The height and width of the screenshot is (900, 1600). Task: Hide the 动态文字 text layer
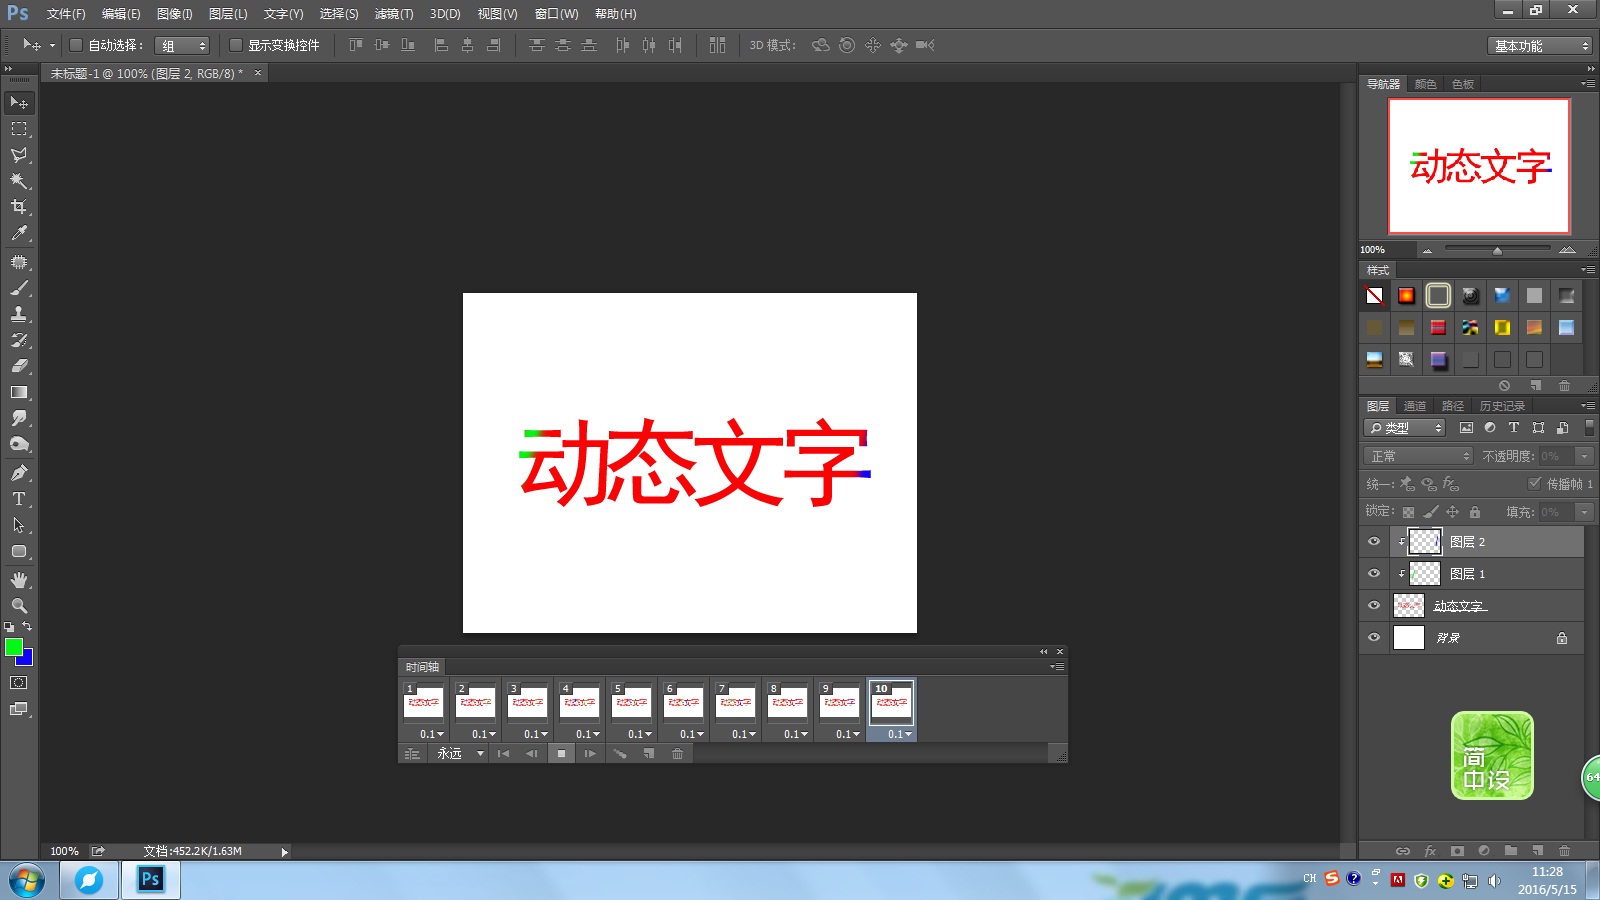pos(1374,606)
